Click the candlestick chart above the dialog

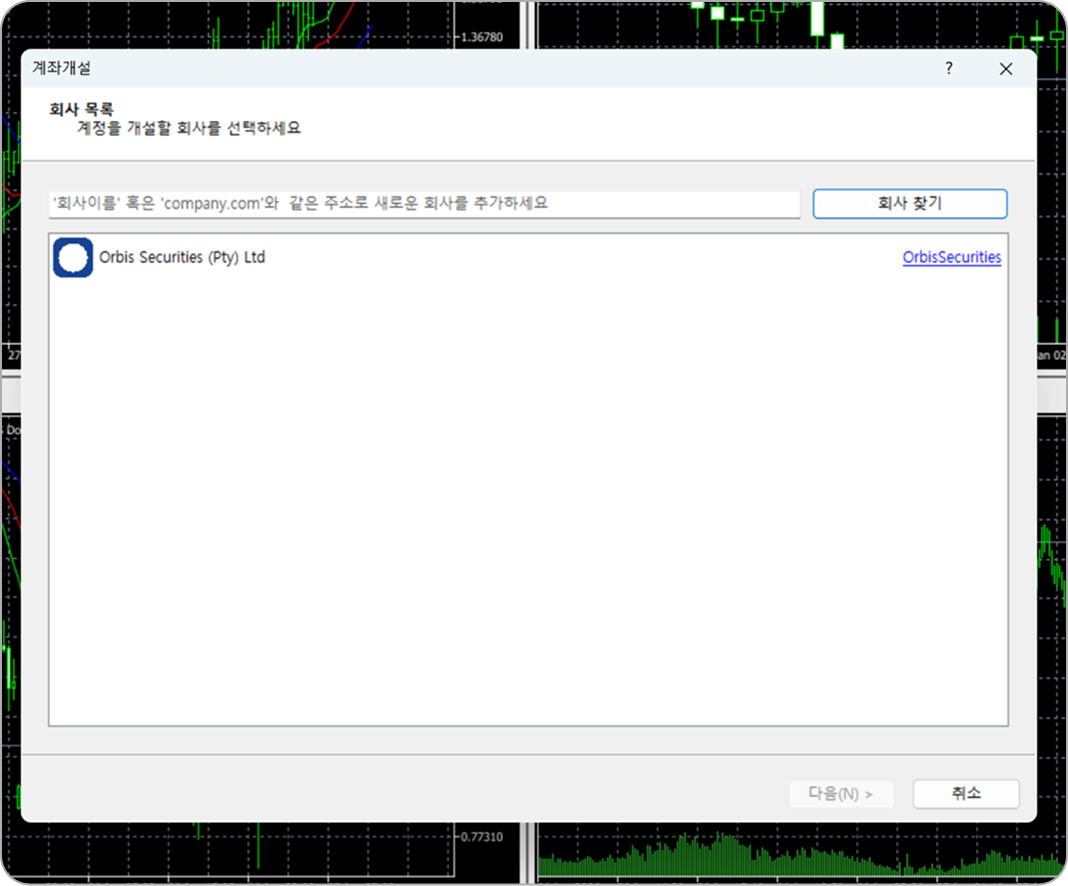pos(780,20)
